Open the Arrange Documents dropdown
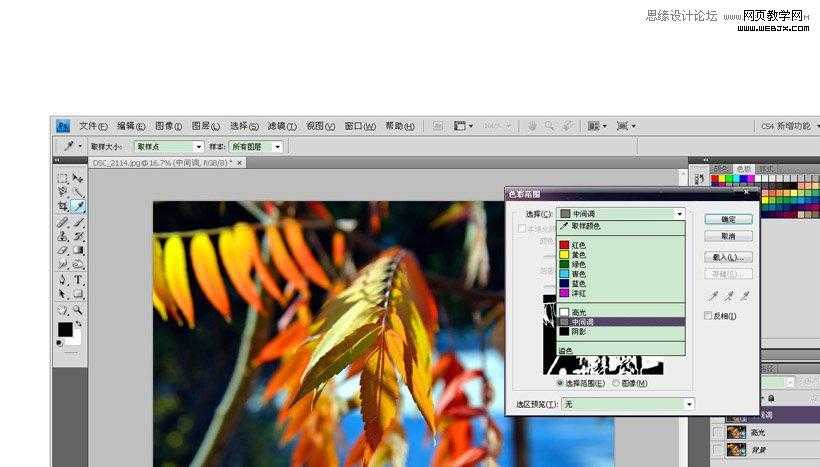Image resolution: width=820 pixels, height=467 pixels. coord(597,126)
